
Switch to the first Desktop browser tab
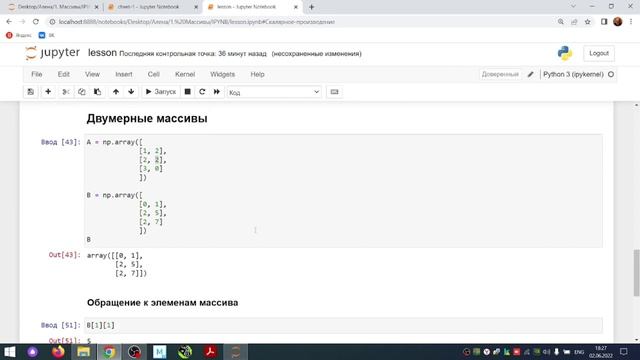(x=53, y=7)
